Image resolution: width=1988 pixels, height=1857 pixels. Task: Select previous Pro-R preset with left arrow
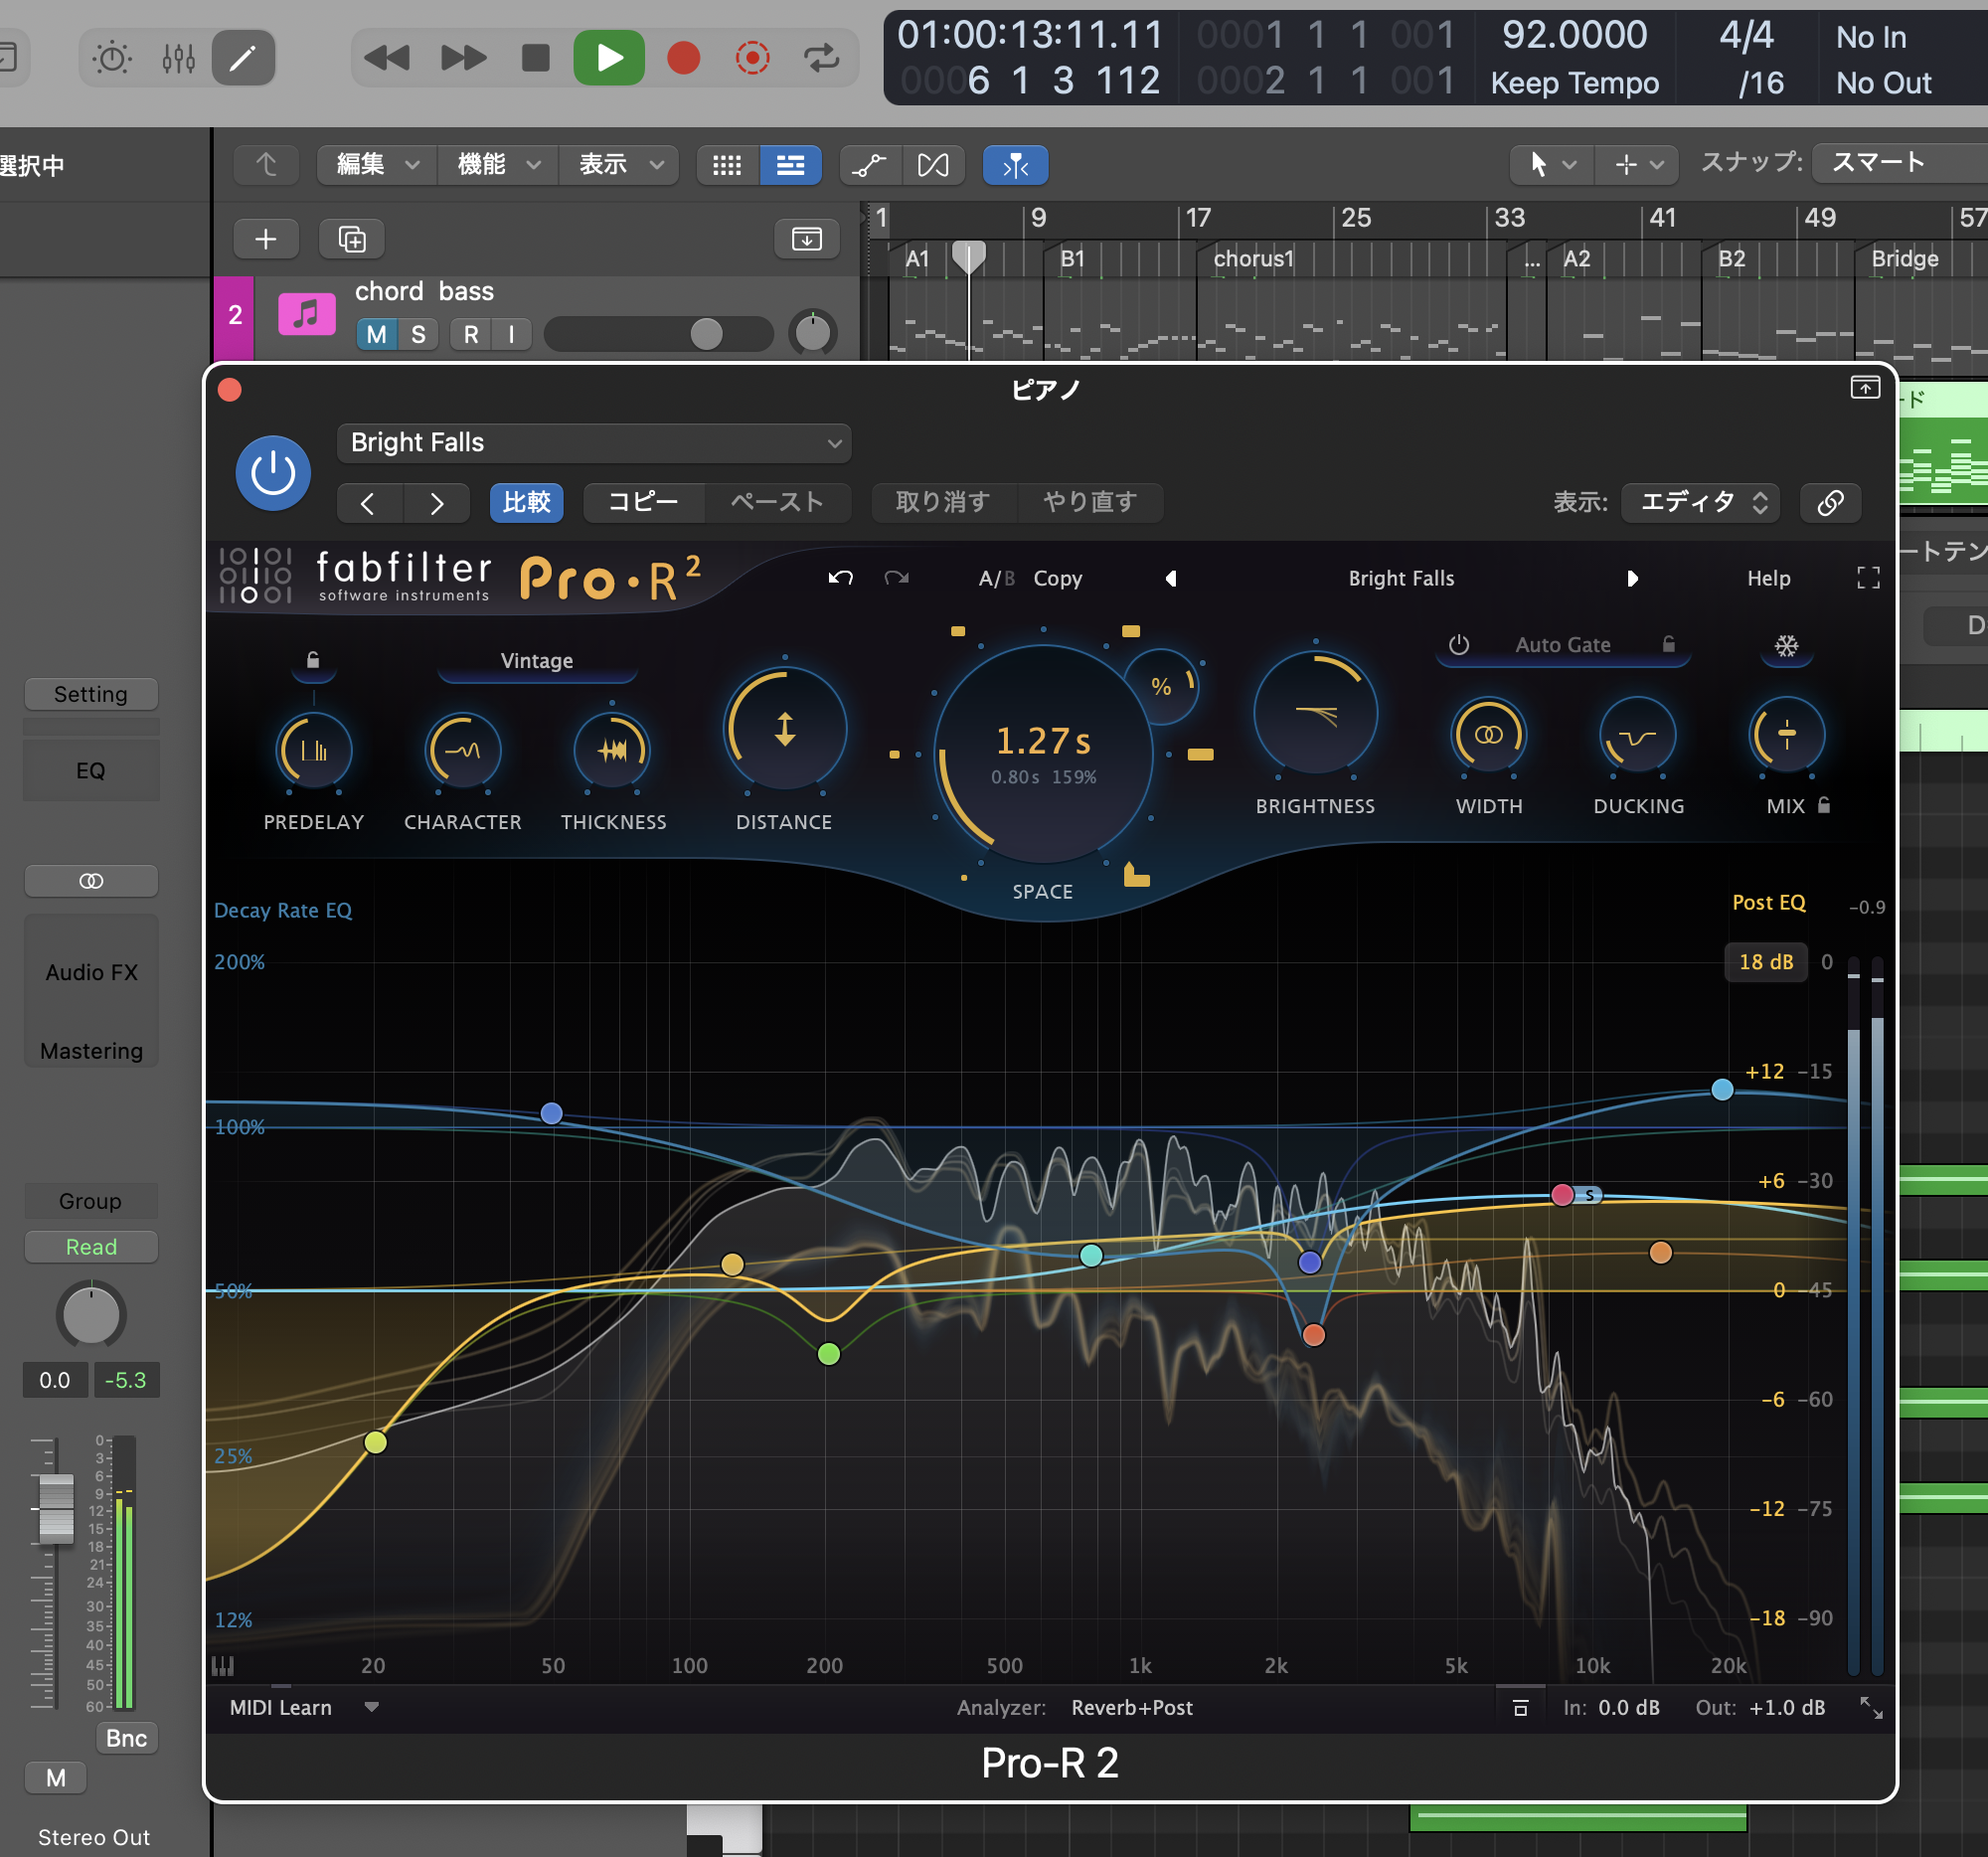(x=1170, y=578)
